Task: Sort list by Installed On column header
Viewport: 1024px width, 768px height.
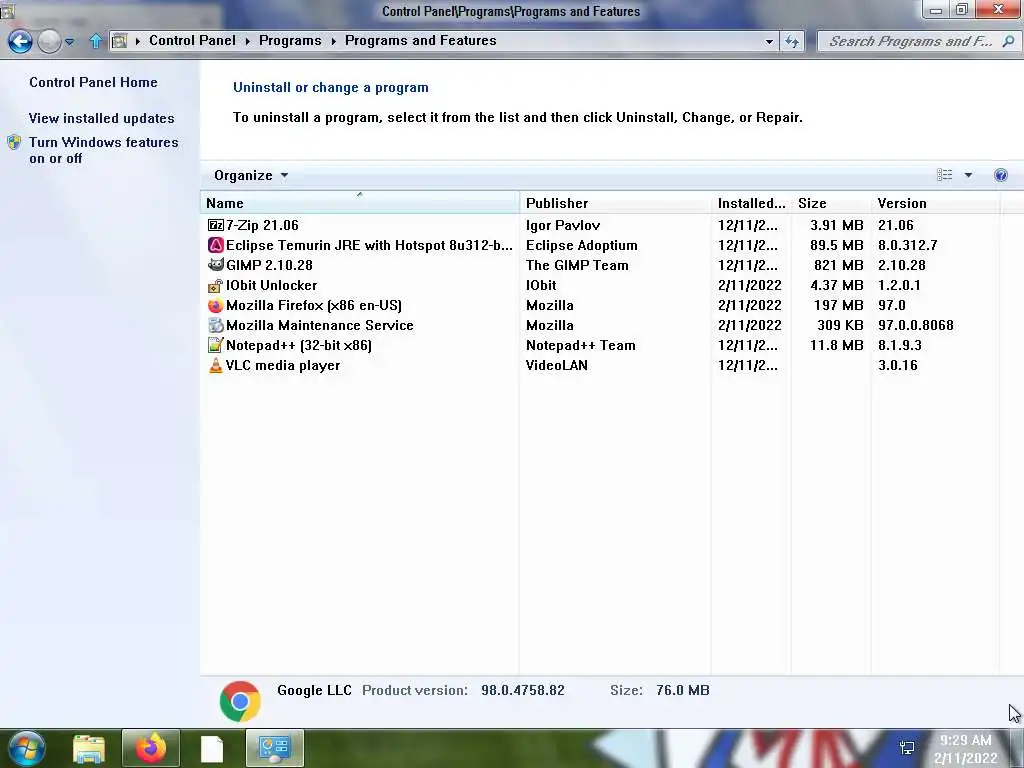Action: [x=751, y=203]
